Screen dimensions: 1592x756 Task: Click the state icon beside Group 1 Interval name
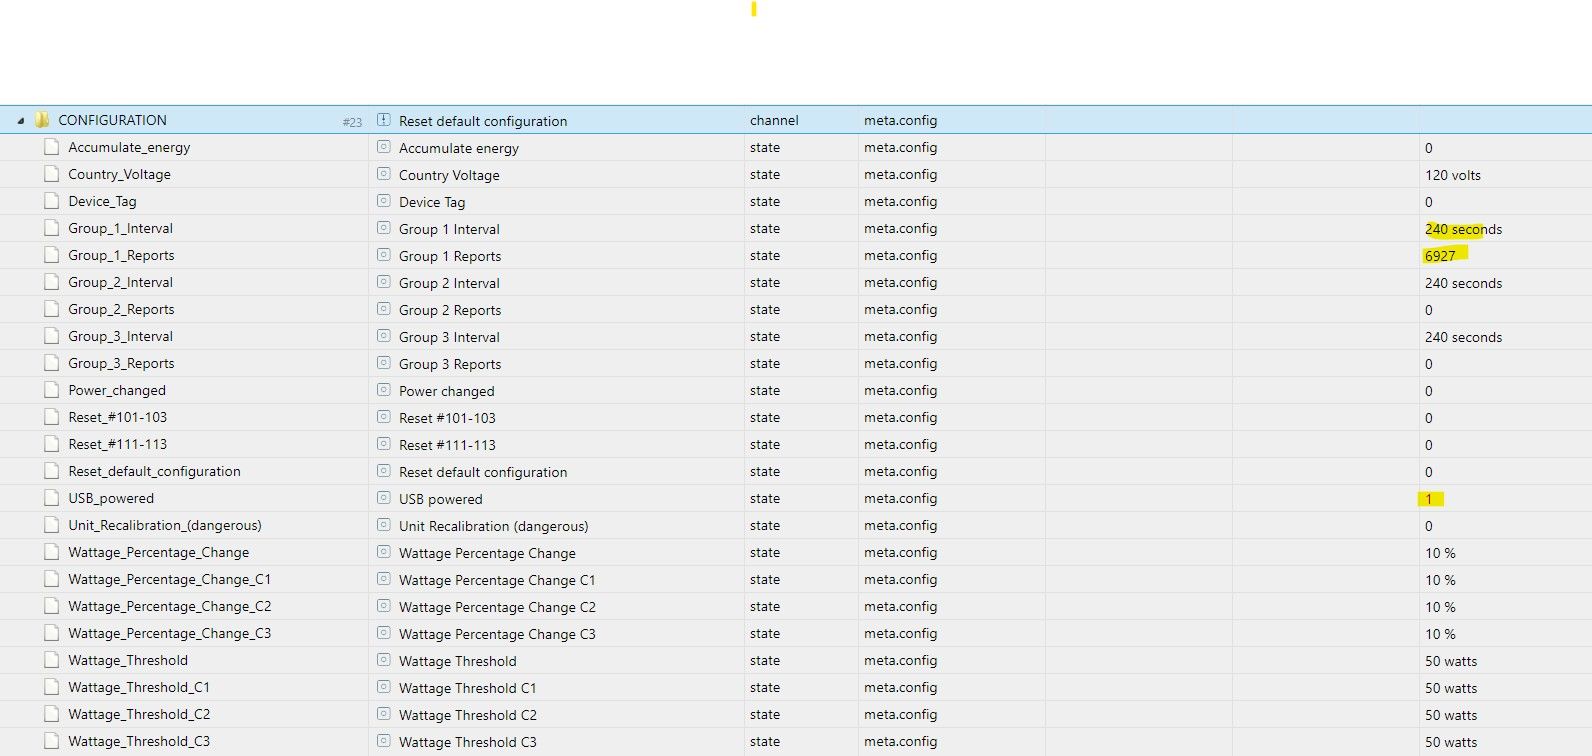click(x=383, y=228)
